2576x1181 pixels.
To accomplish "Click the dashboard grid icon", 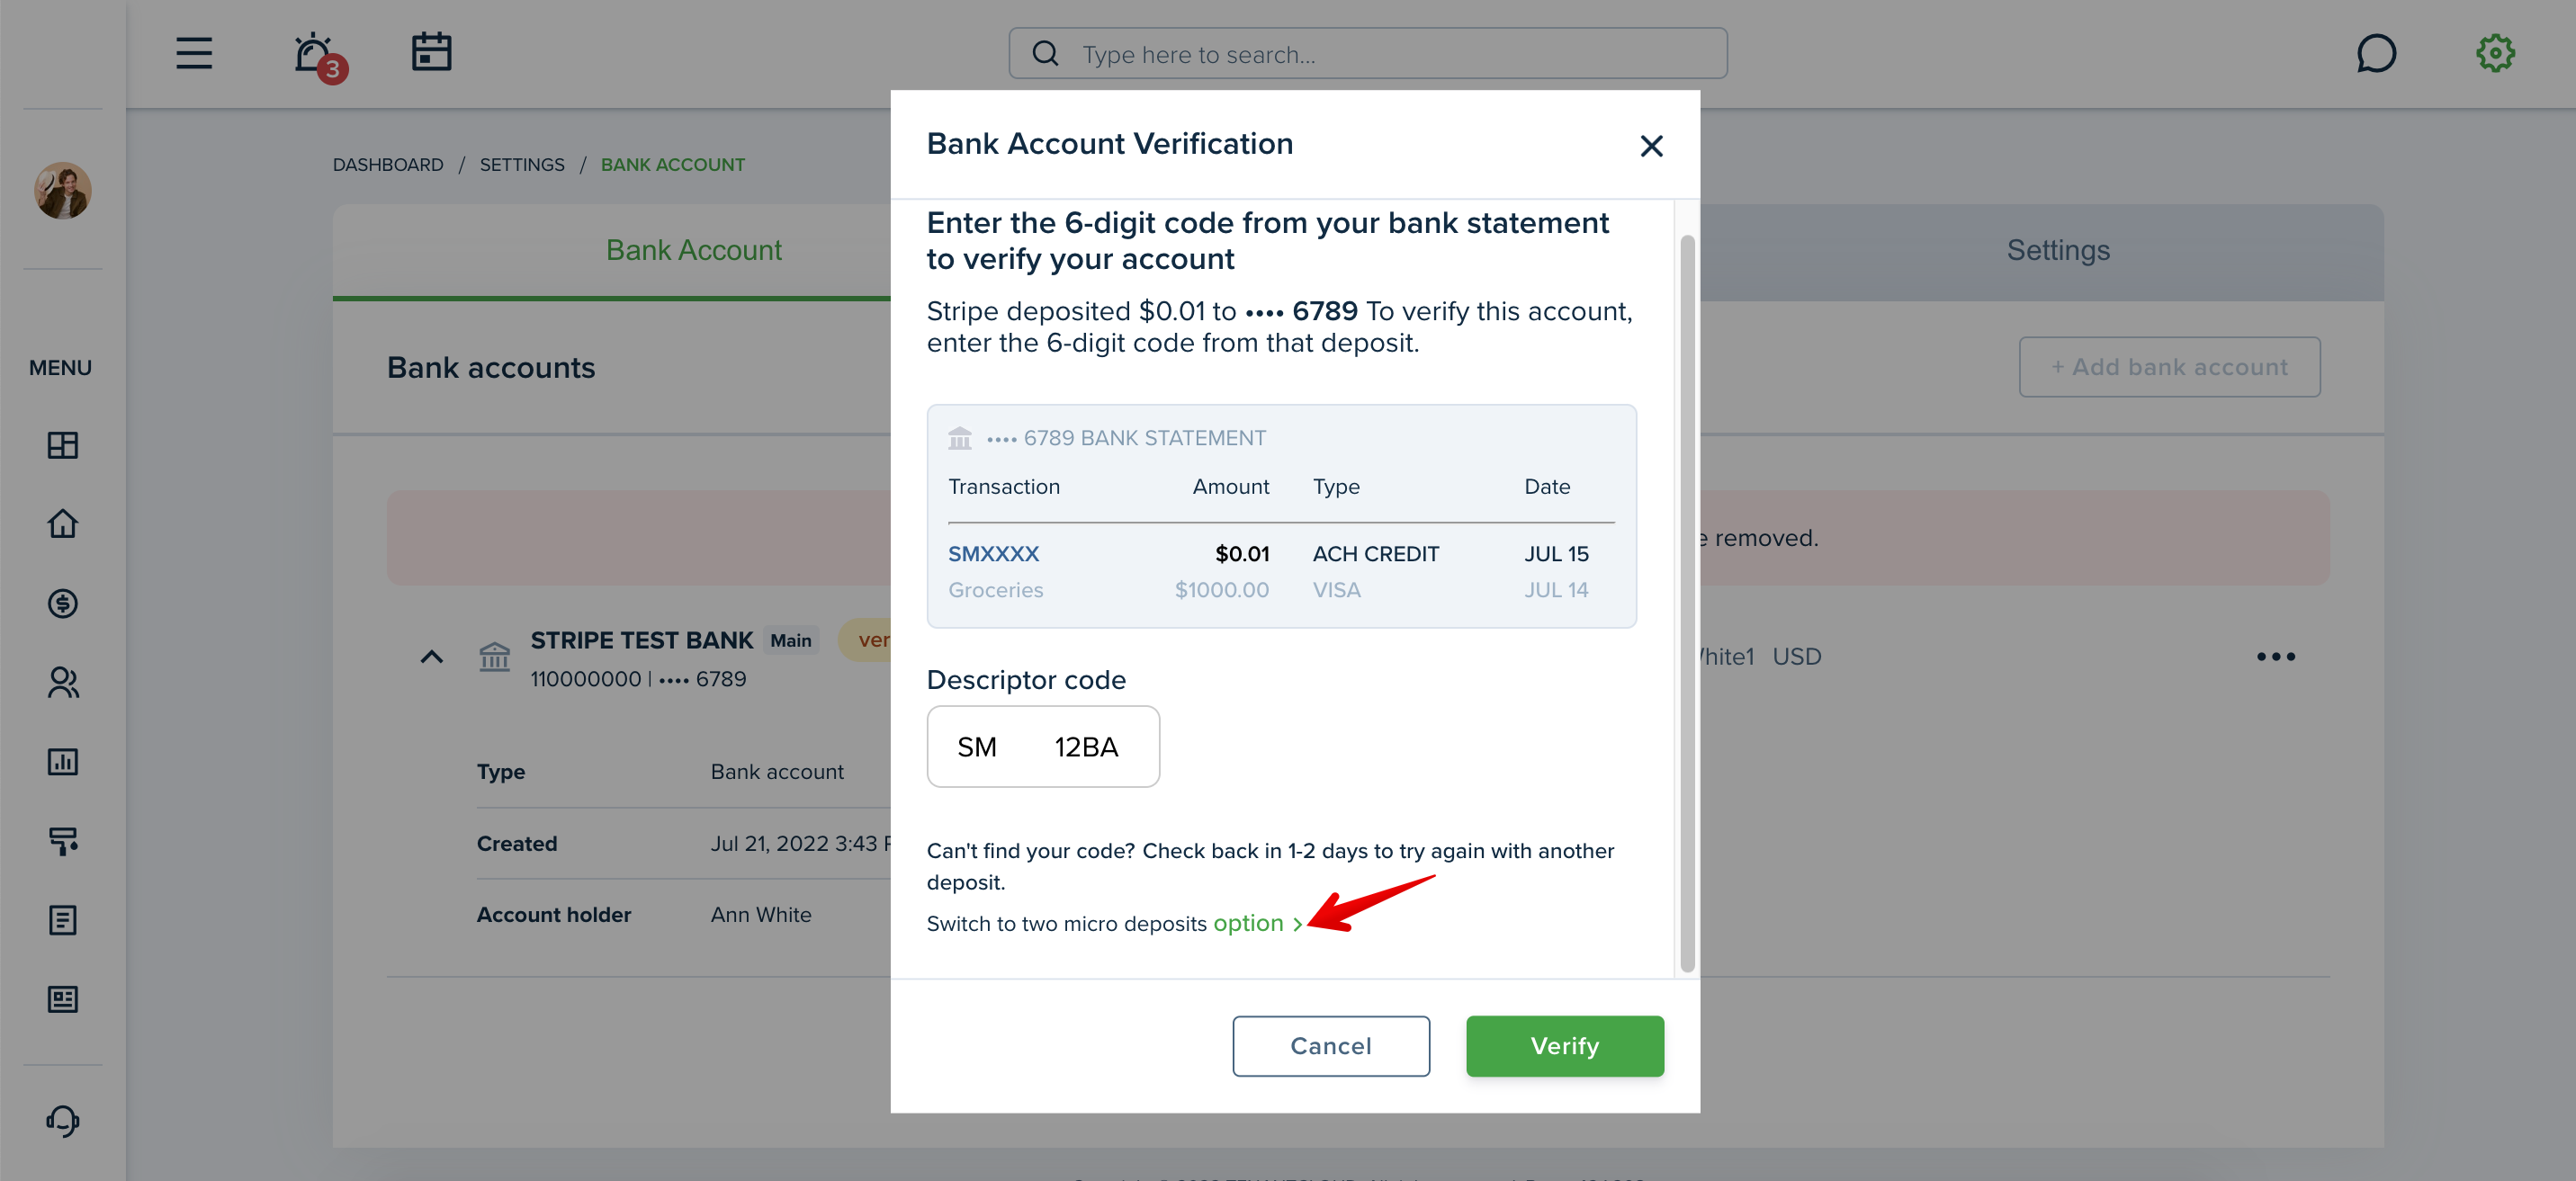I will 64,443.
